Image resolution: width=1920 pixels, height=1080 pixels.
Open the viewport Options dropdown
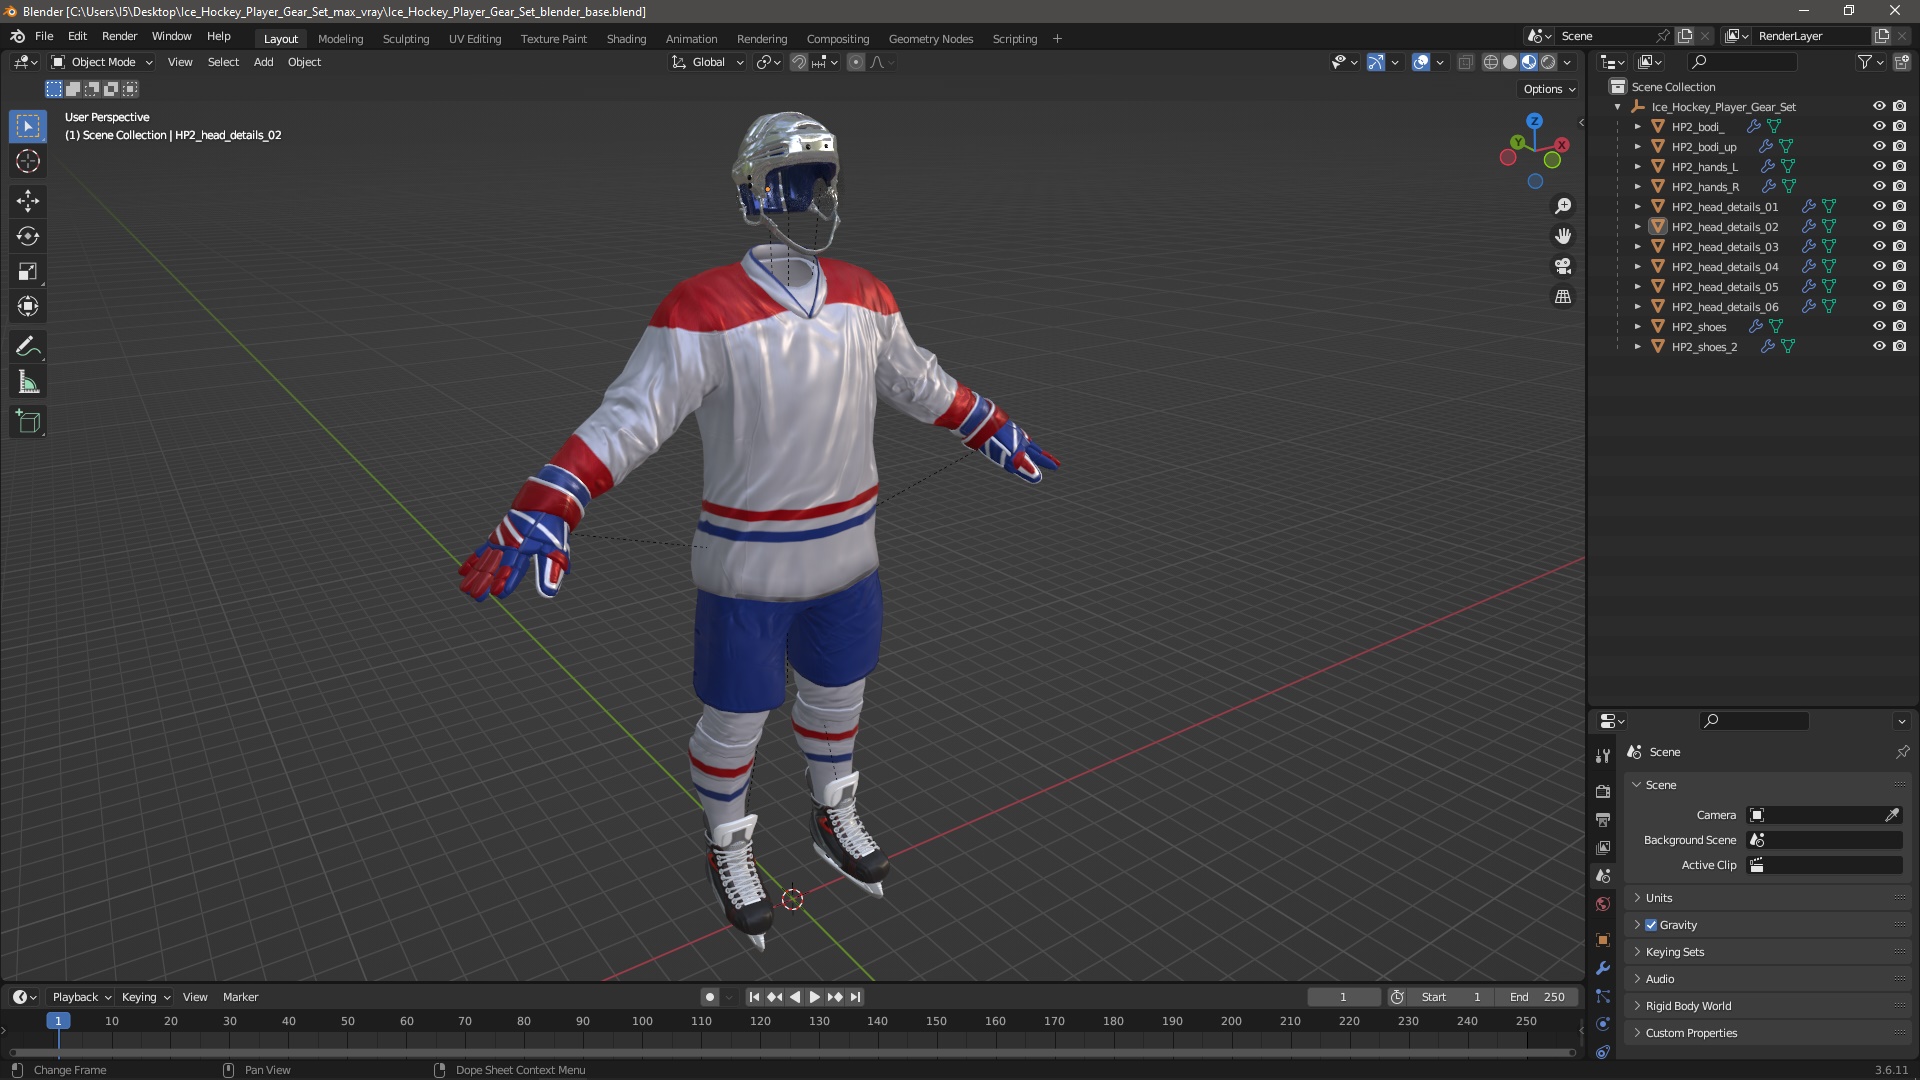click(x=1549, y=89)
